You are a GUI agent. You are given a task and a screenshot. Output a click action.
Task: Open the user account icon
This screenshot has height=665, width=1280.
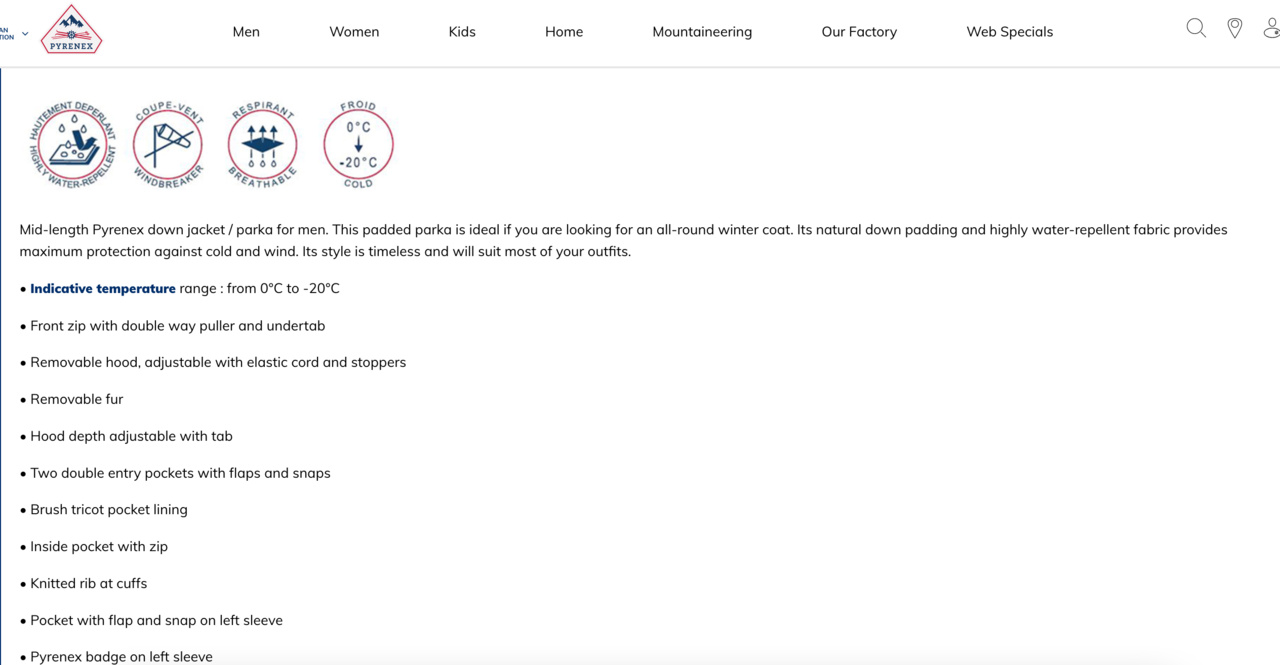(1271, 29)
